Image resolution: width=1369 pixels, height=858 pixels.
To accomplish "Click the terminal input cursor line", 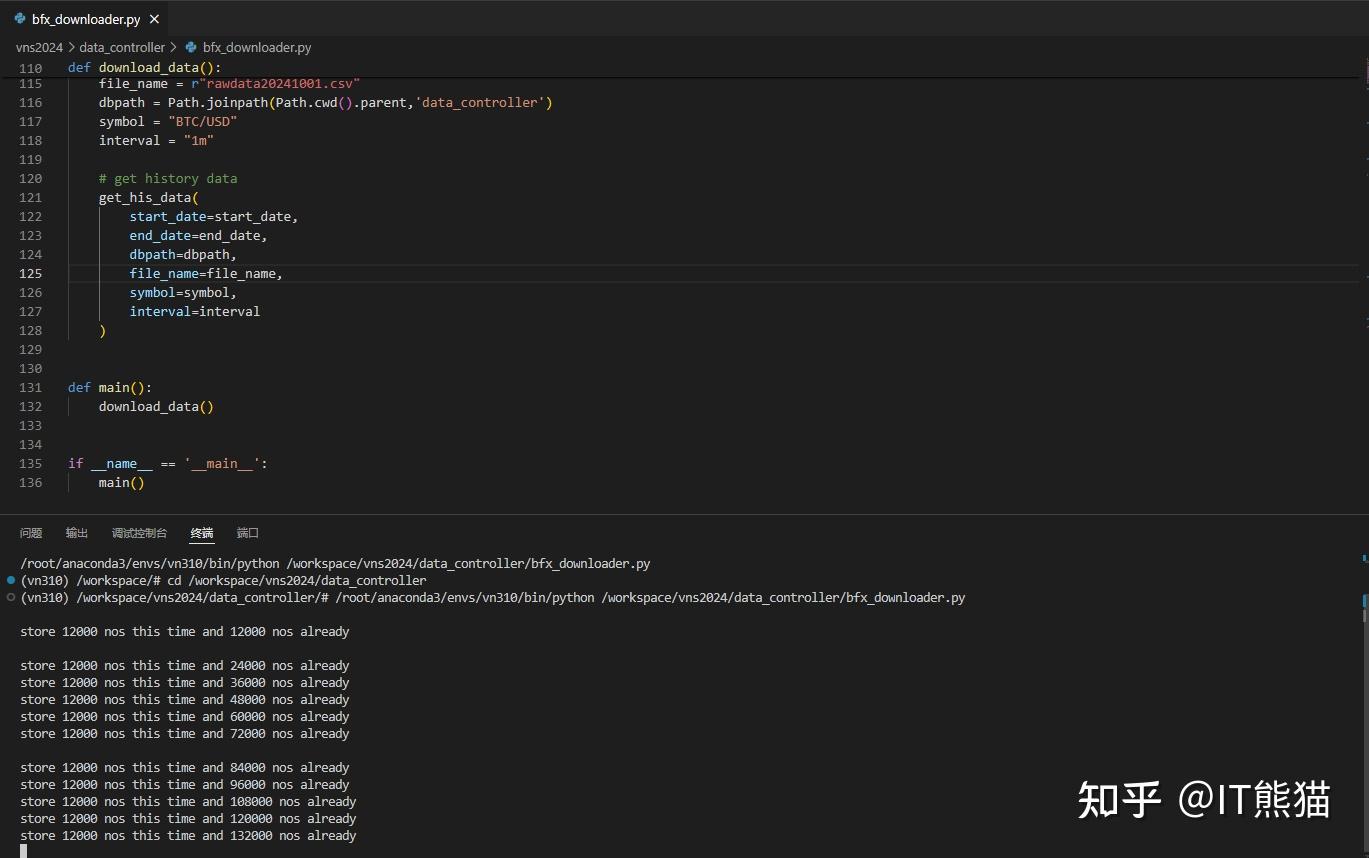I will (22, 851).
